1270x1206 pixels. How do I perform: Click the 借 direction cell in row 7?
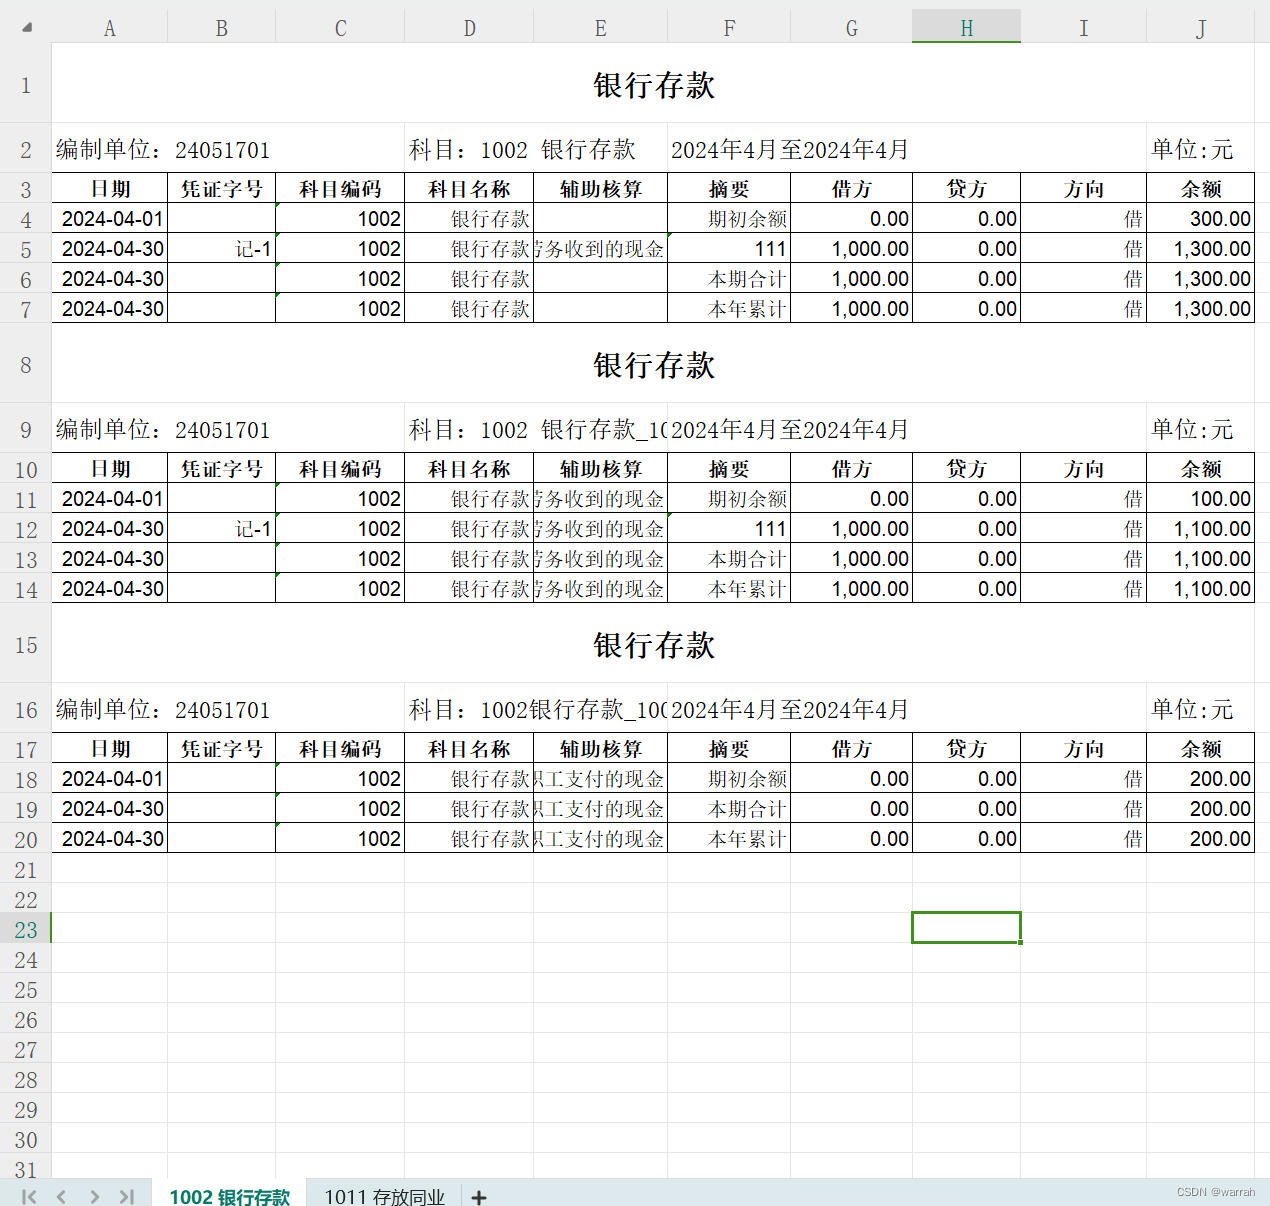[1083, 309]
